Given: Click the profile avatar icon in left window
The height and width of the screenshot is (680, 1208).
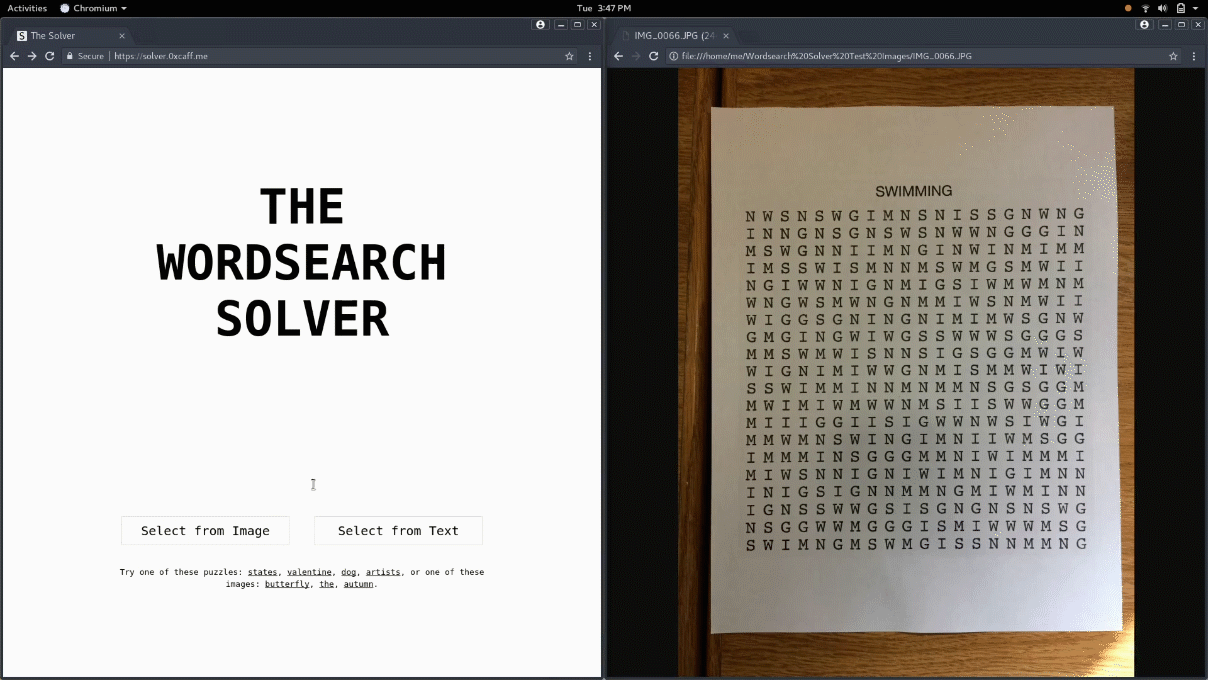Looking at the screenshot, I should click(540, 24).
